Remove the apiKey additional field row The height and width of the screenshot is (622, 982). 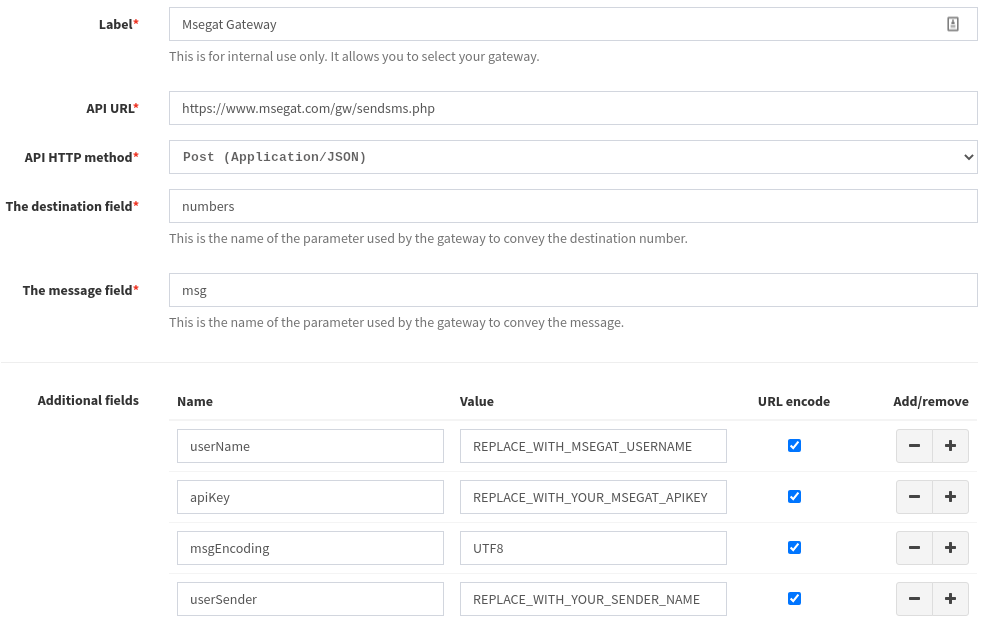pos(914,497)
